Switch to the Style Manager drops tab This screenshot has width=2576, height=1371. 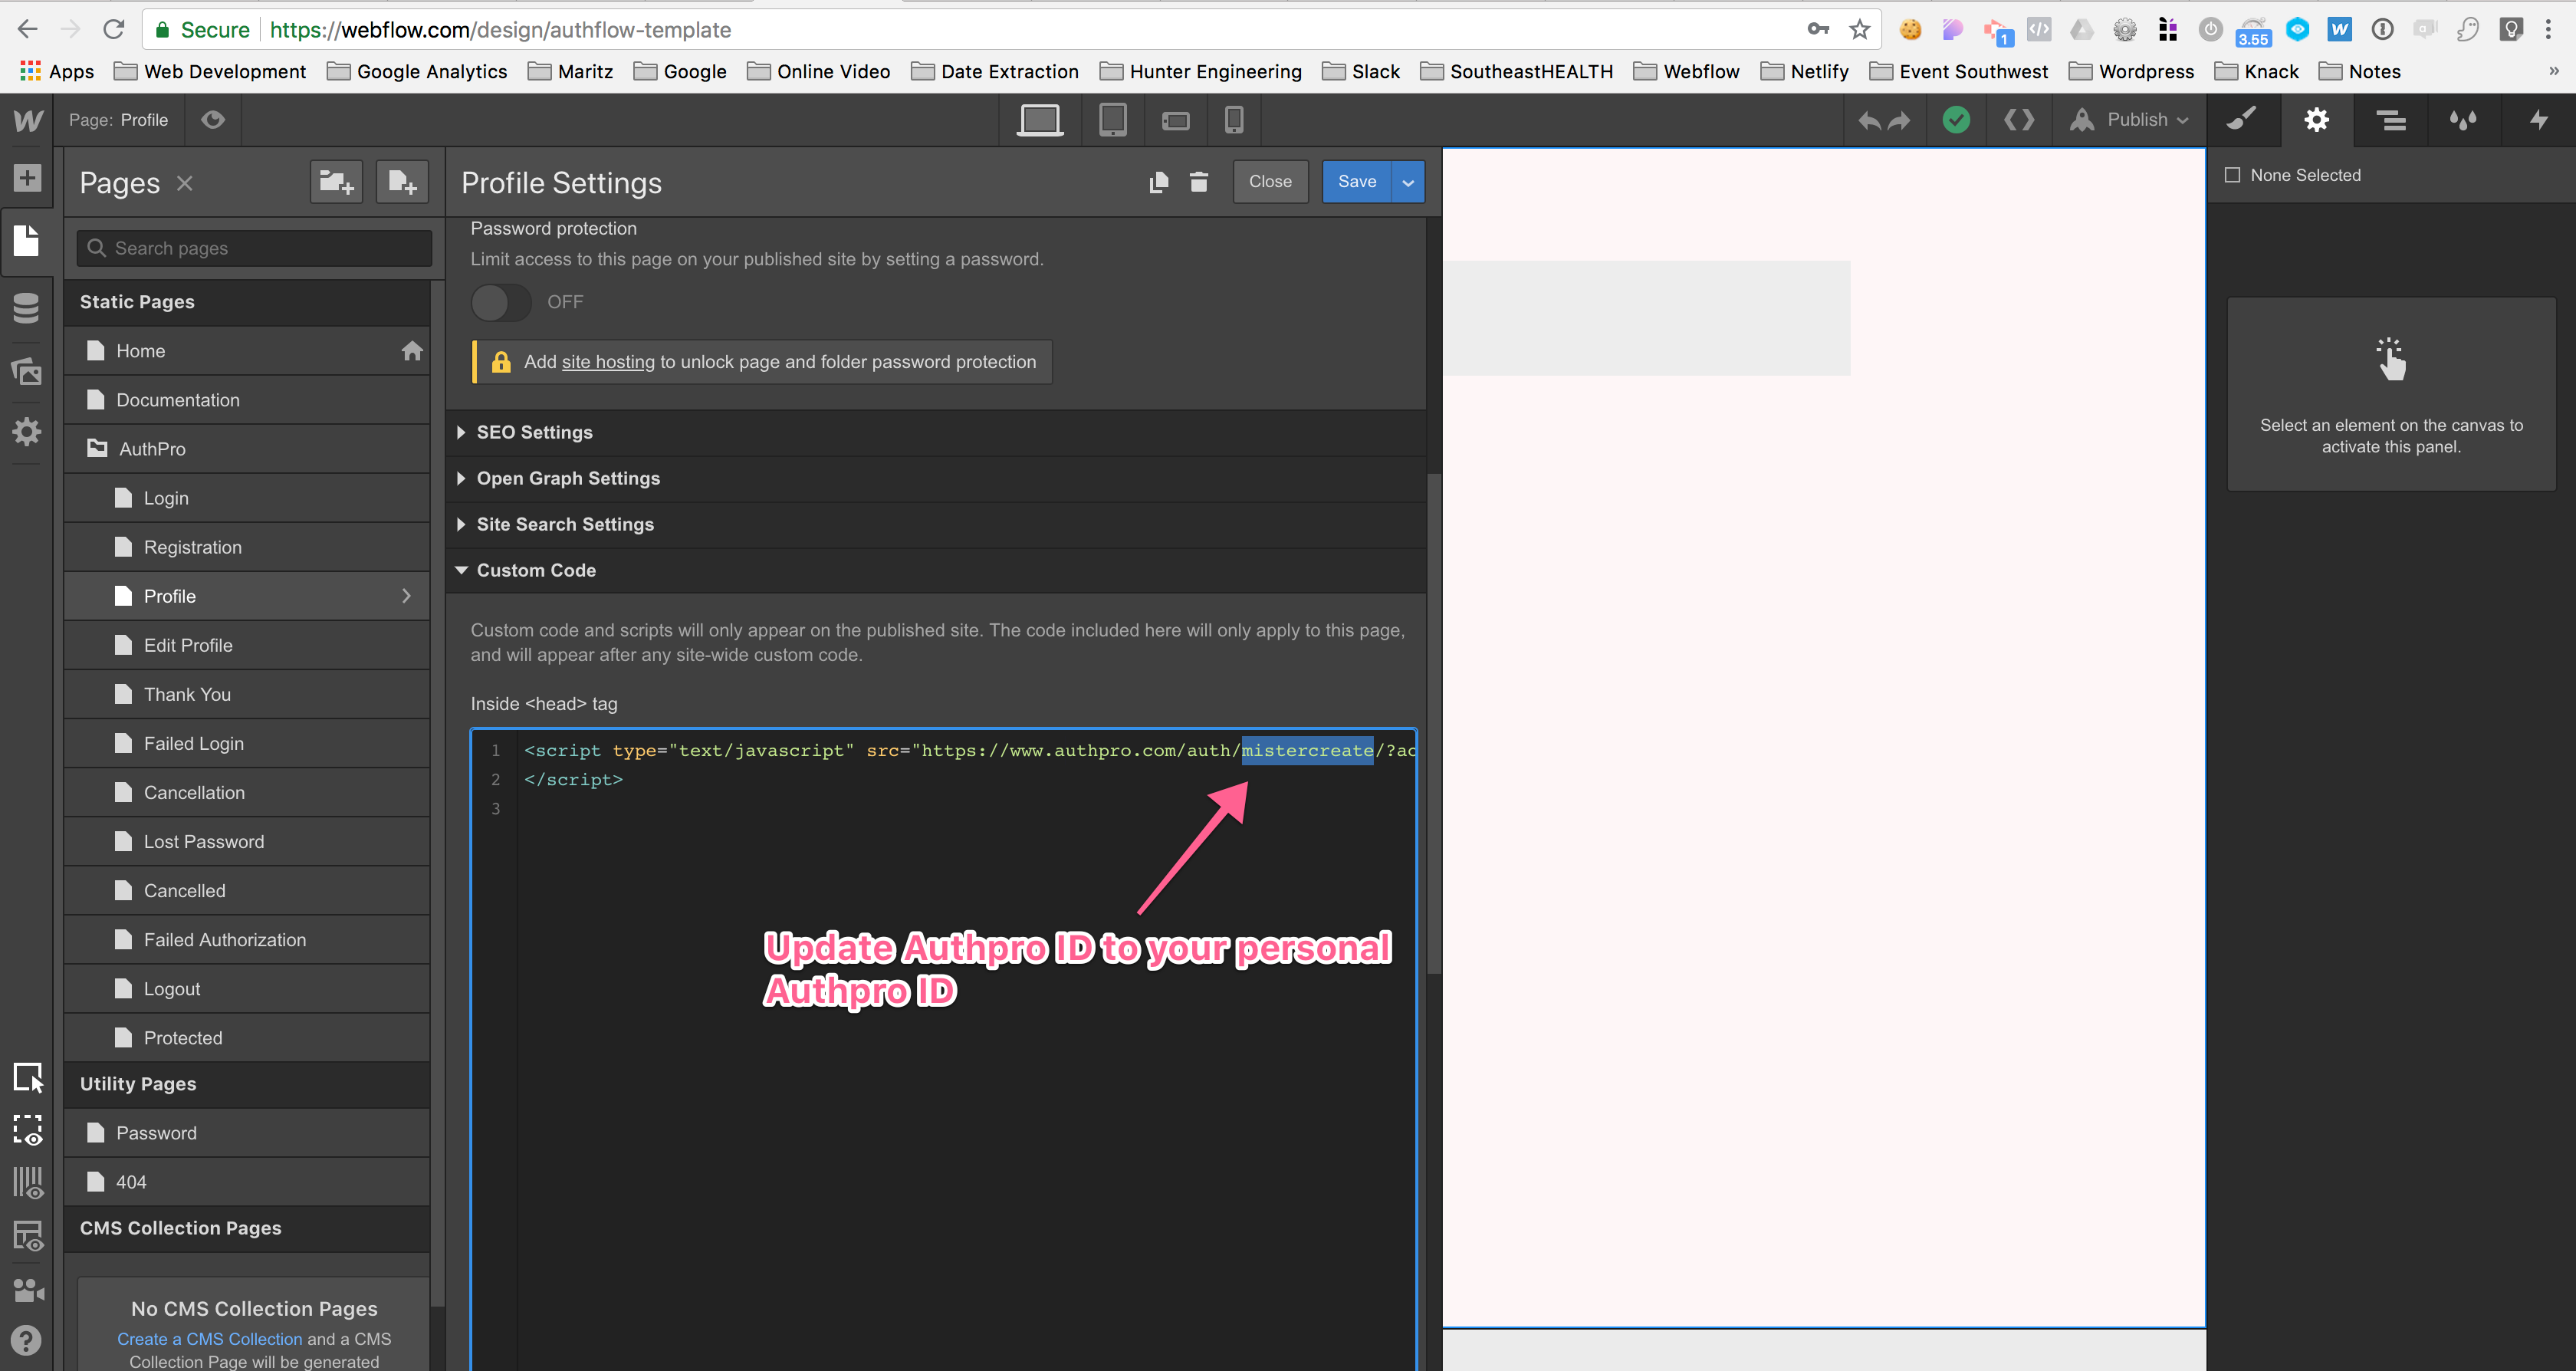point(2463,121)
